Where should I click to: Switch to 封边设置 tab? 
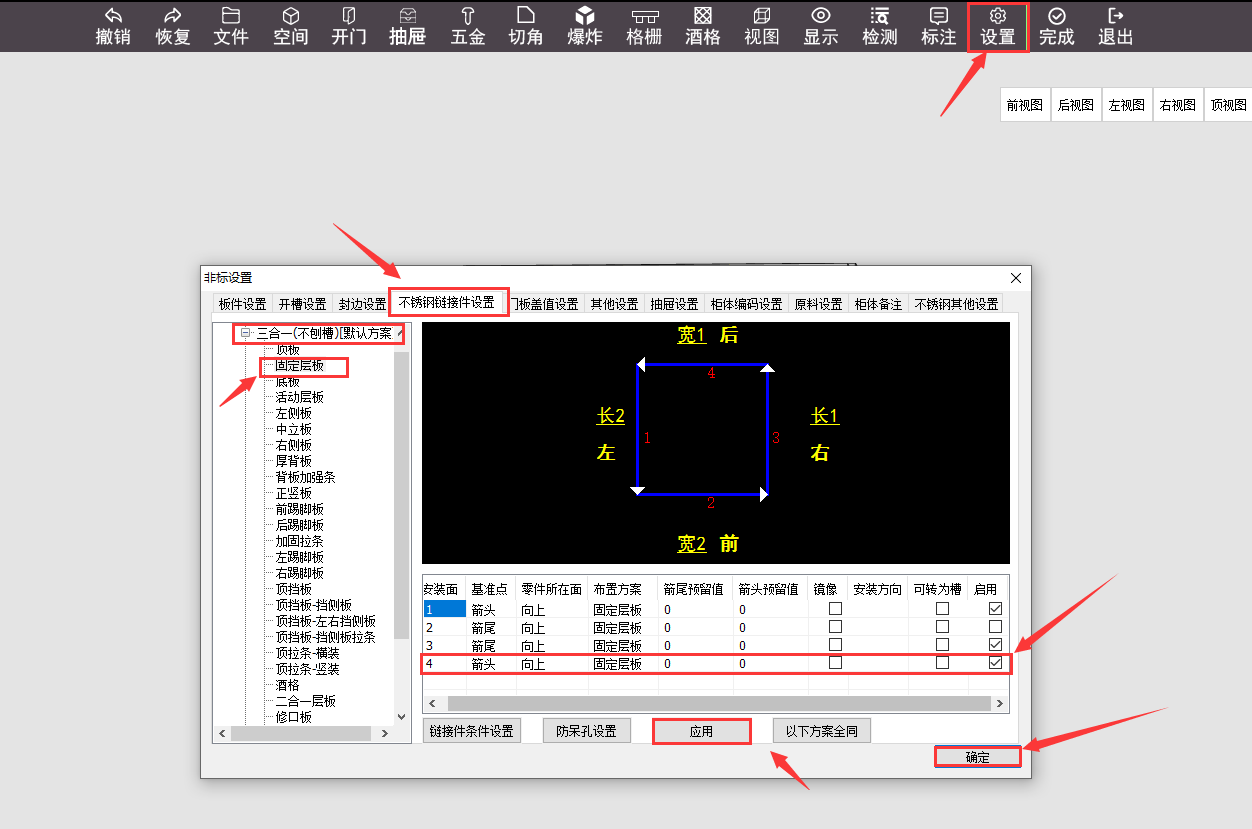tap(361, 304)
